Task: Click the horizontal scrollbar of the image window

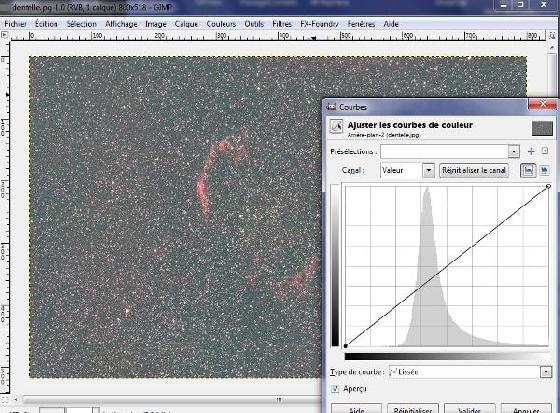Action: (x=171, y=400)
